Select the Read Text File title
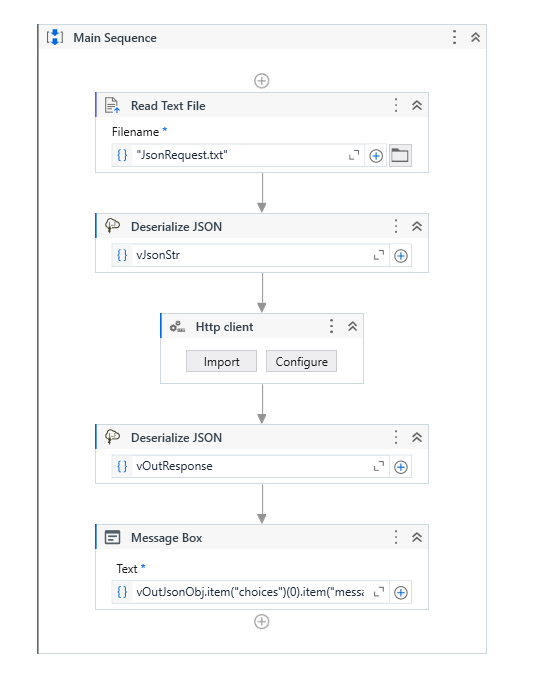 (x=168, y=106)
